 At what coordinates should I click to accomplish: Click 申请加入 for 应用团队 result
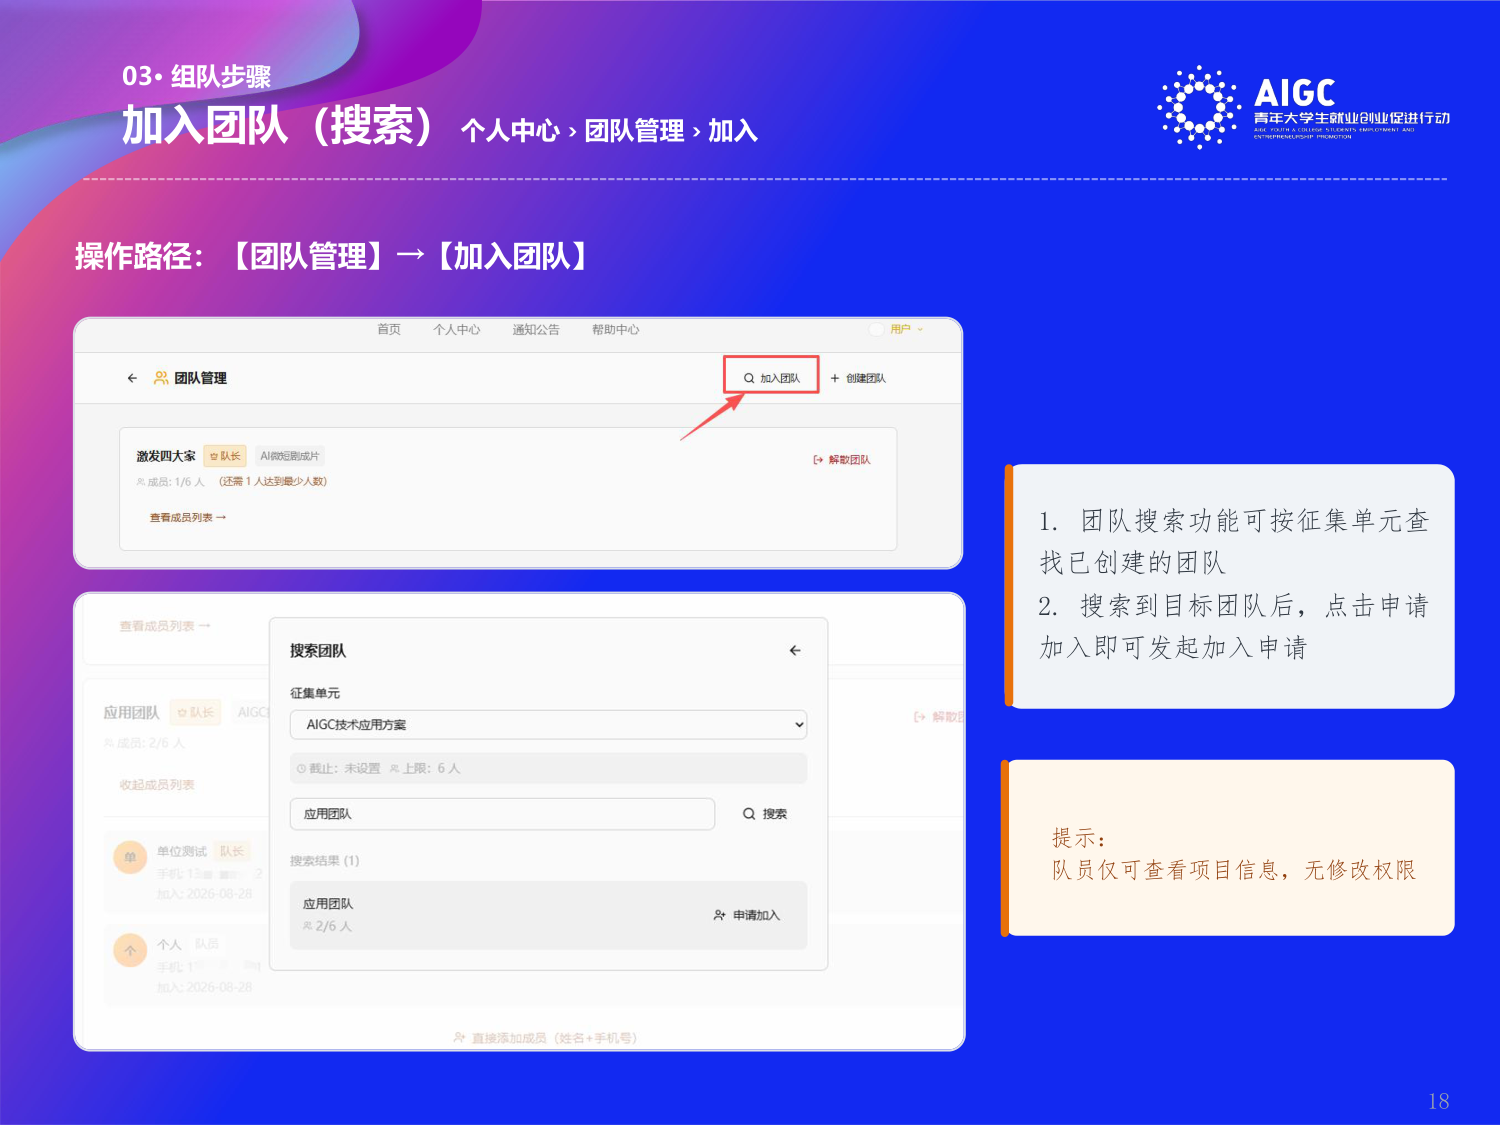click(x=746, y=915)
